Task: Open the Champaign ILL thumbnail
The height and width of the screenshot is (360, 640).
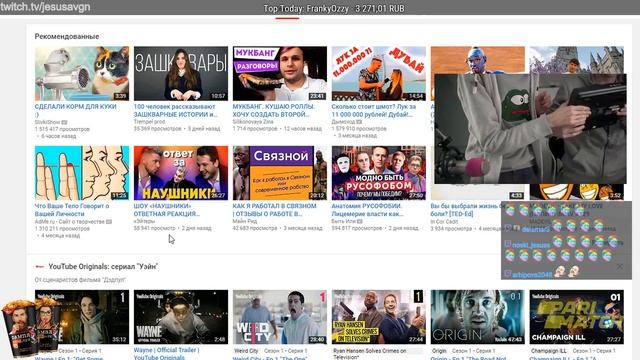Action: (576, 317)
